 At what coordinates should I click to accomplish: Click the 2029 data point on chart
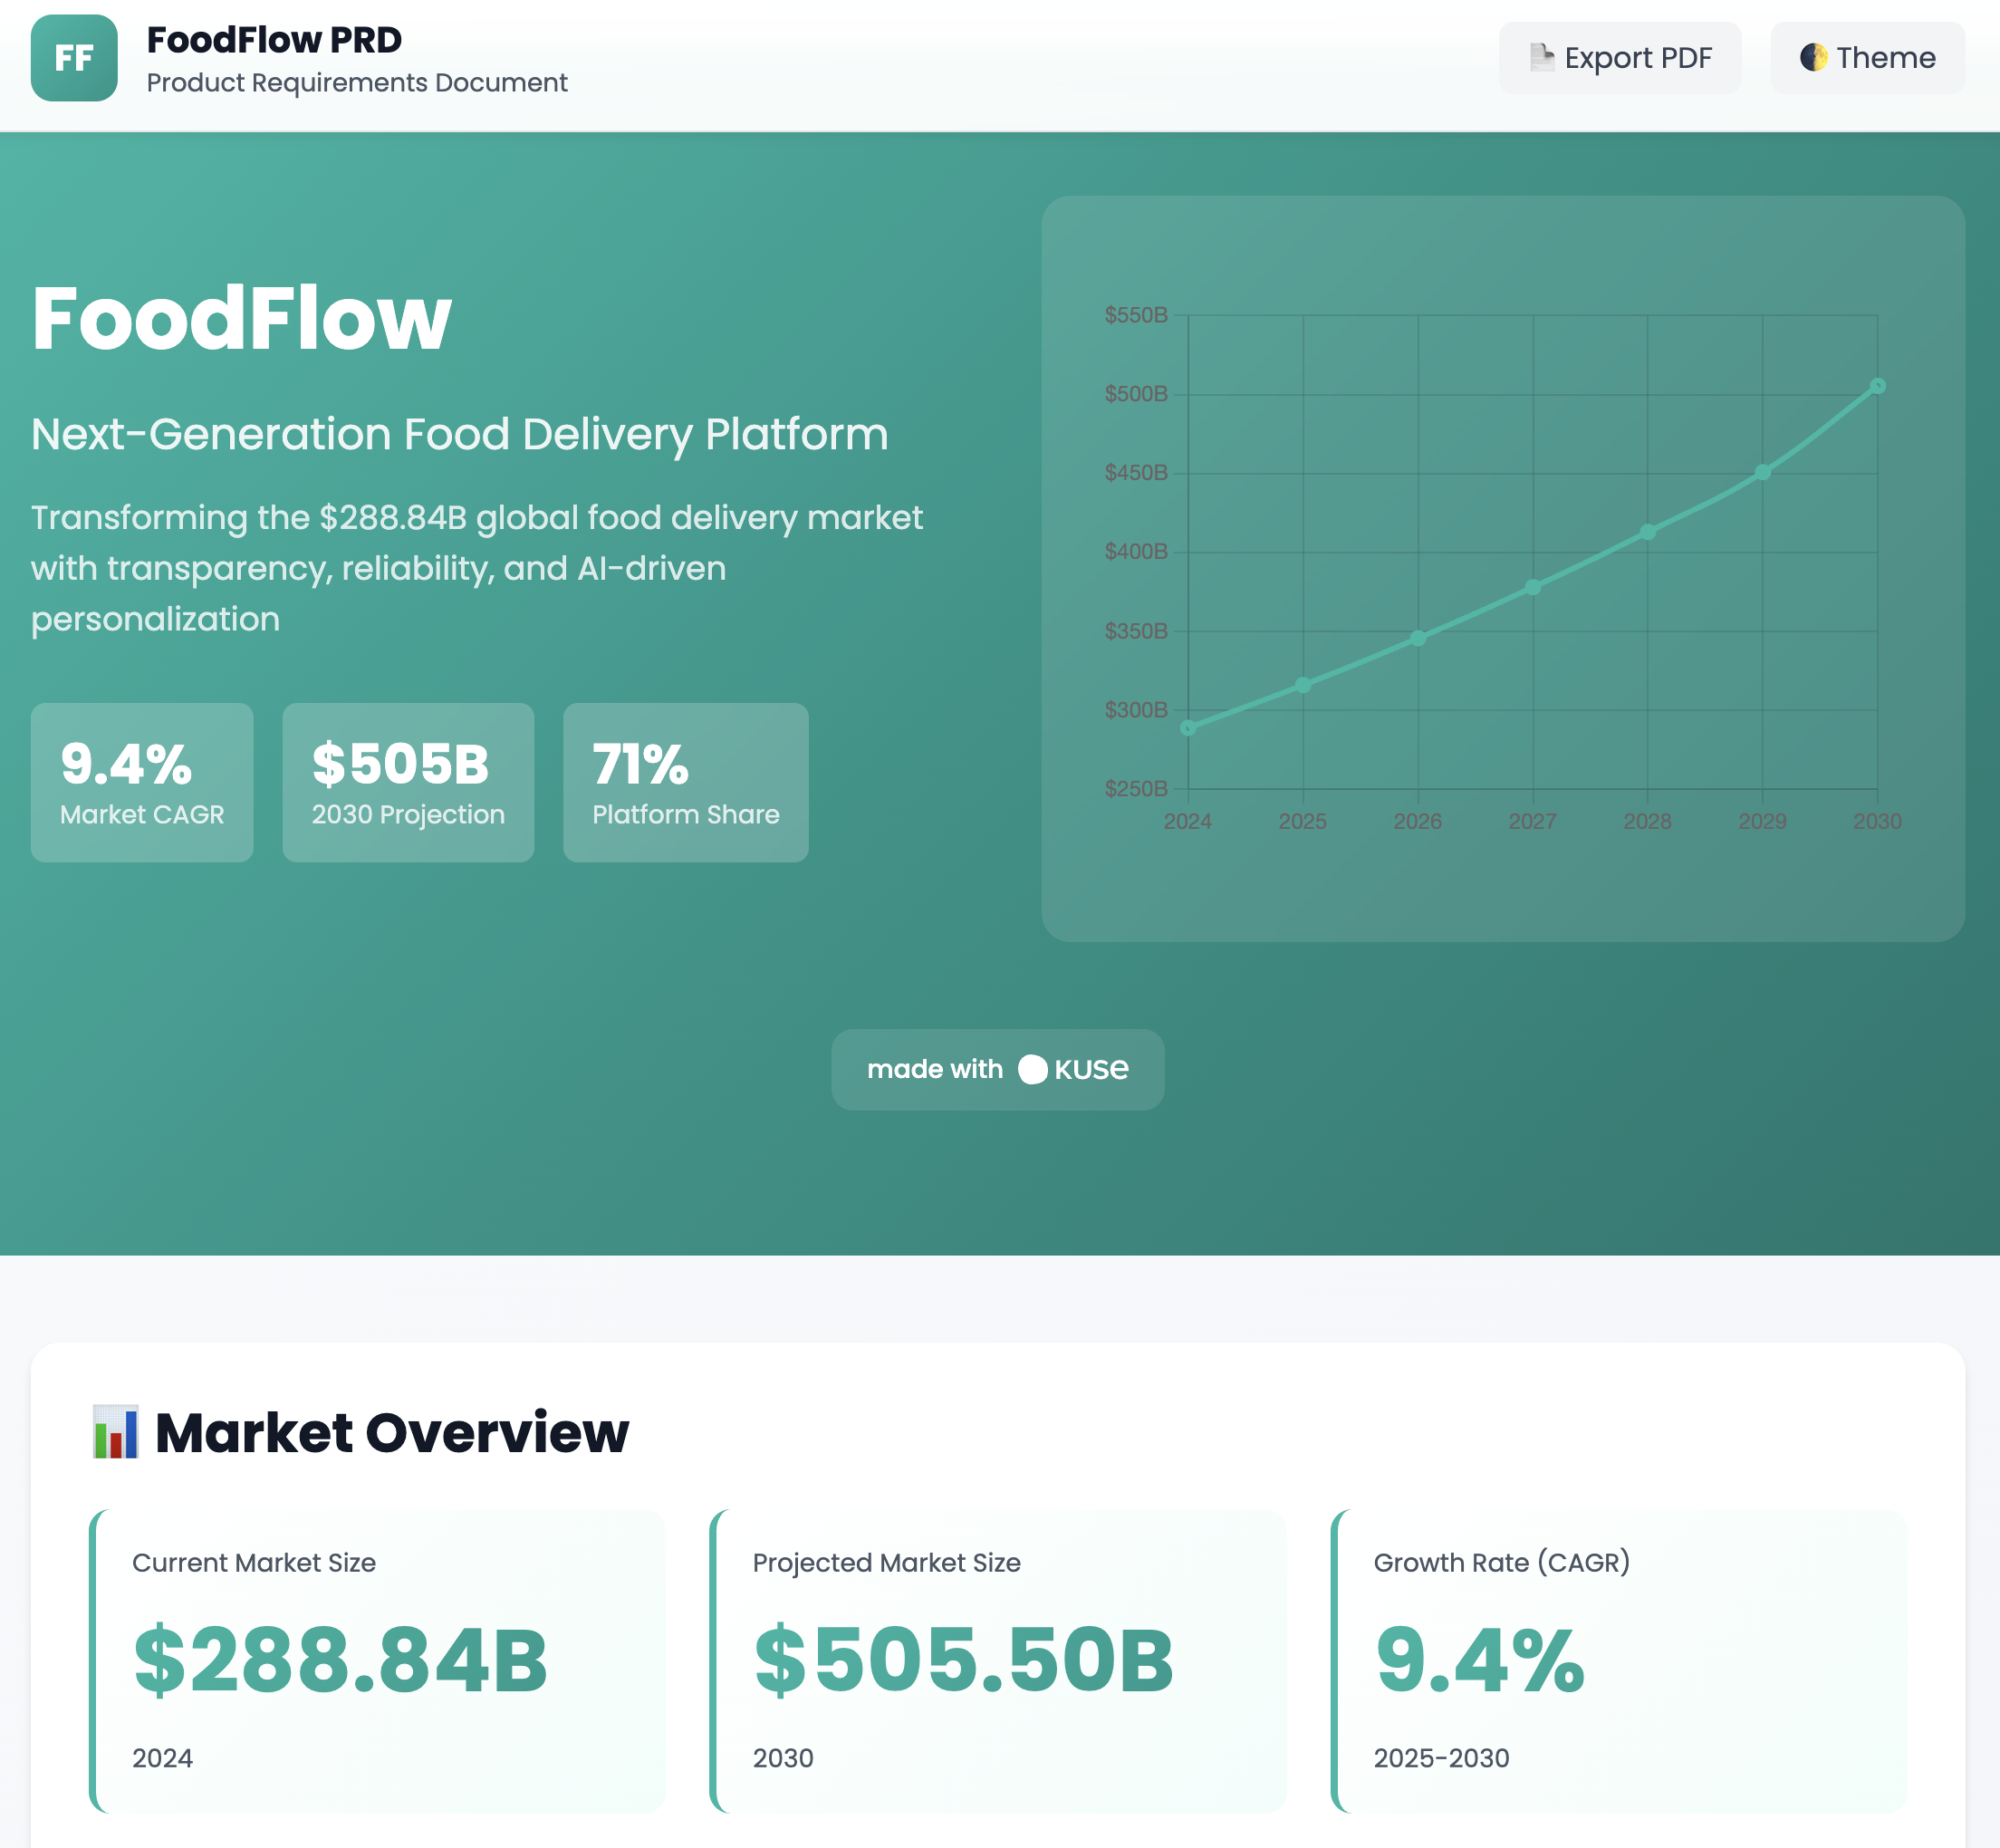pos(1762,472)
